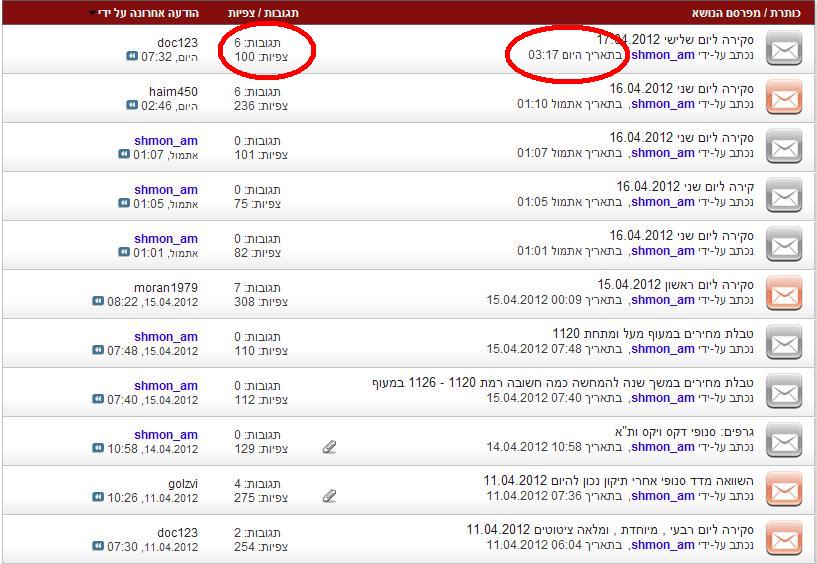Image resolution: width=817 pixels, height=564 pixels.
Task: Click the paperclip icon on the השוואה מדד סנופי thread
Action: click(329, 496)
